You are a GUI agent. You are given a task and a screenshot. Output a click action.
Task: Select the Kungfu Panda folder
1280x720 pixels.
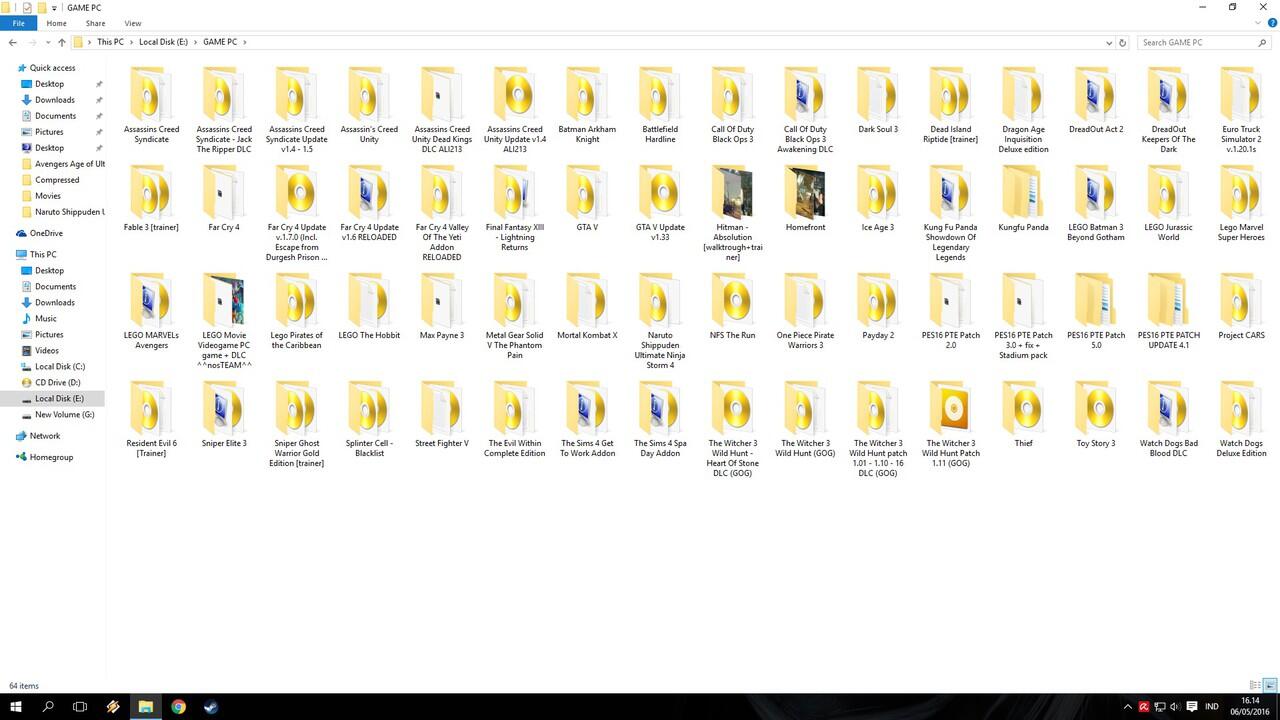click(x=1023, y=198)
